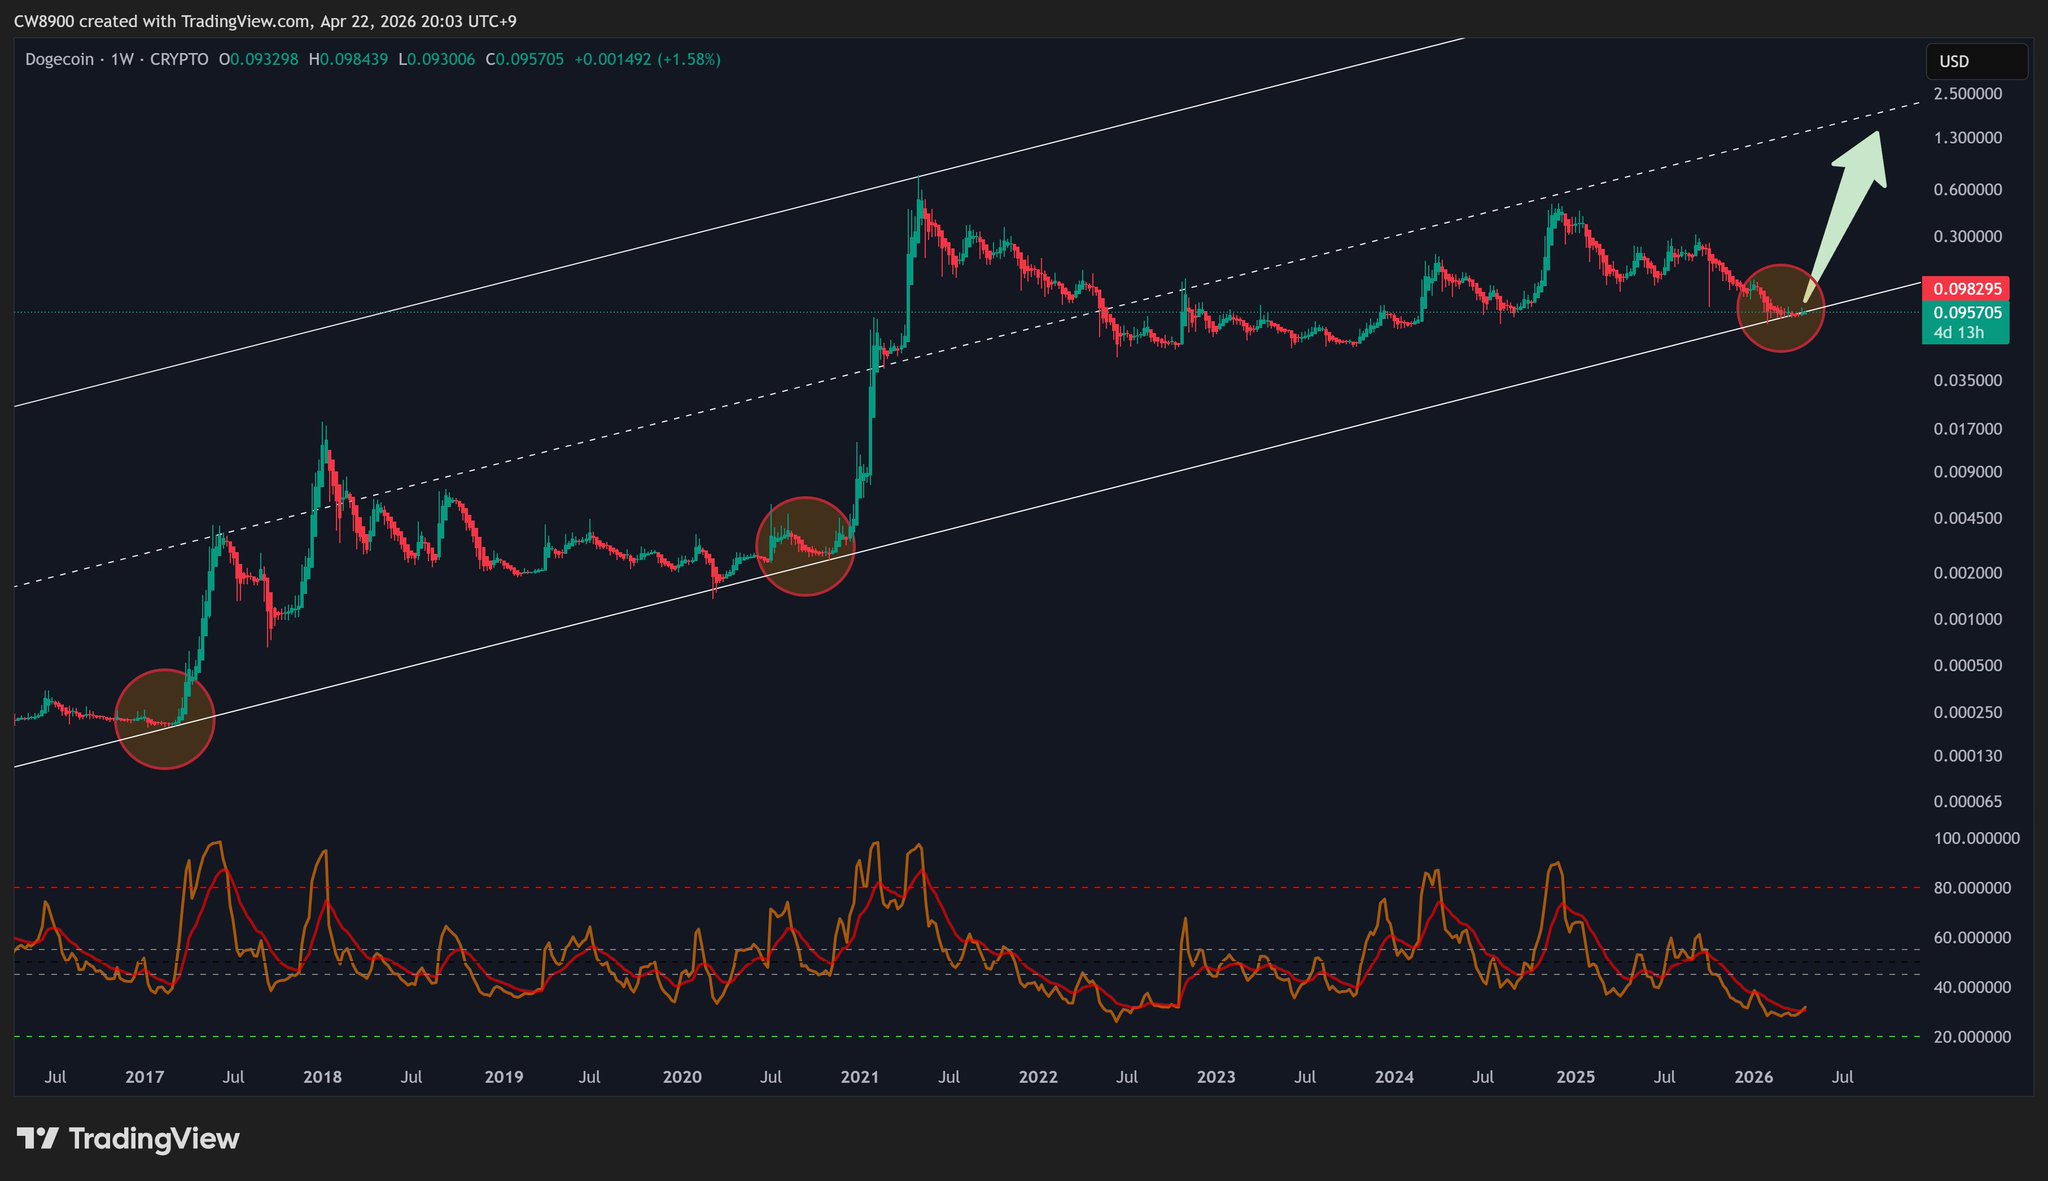The width and height of the screenshot is (2048, 1181).
Task: Click the 0.600000 price axis label
Action: coord(1967,190)
